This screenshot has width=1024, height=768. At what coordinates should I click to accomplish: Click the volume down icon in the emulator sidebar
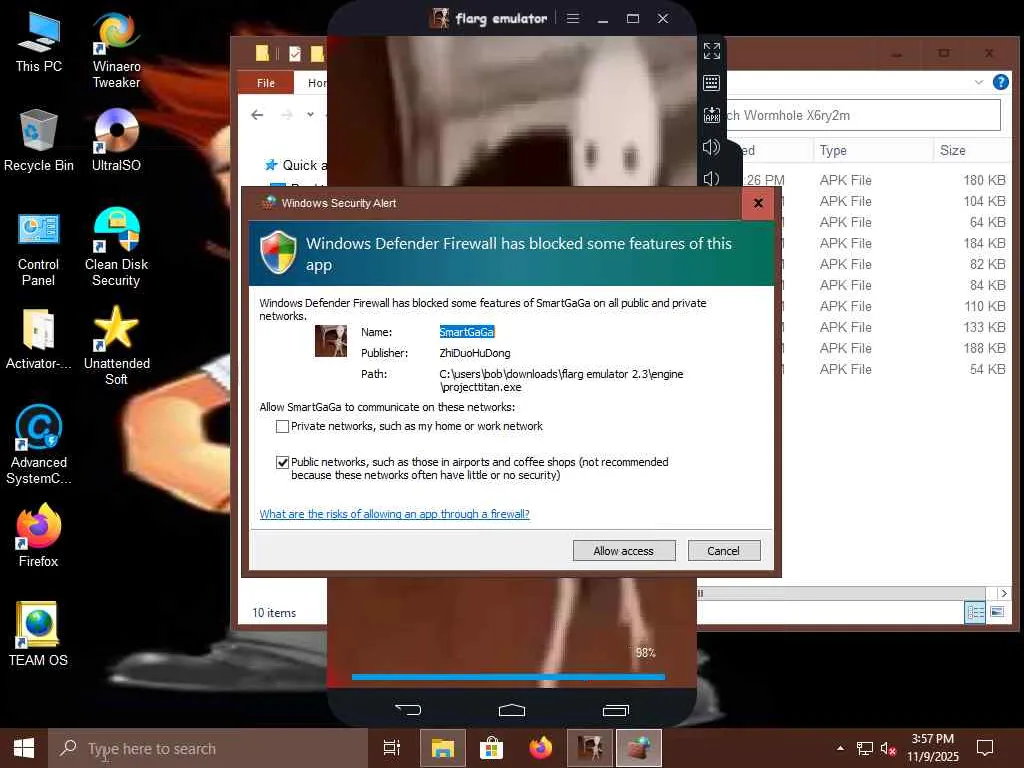[711, 178]
